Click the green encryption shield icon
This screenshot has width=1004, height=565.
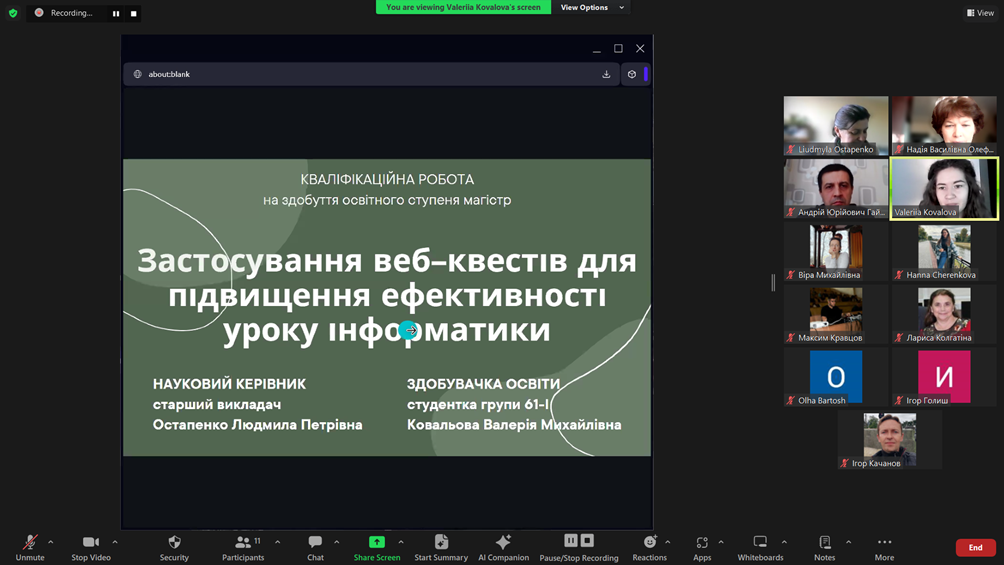click(13, 13)
